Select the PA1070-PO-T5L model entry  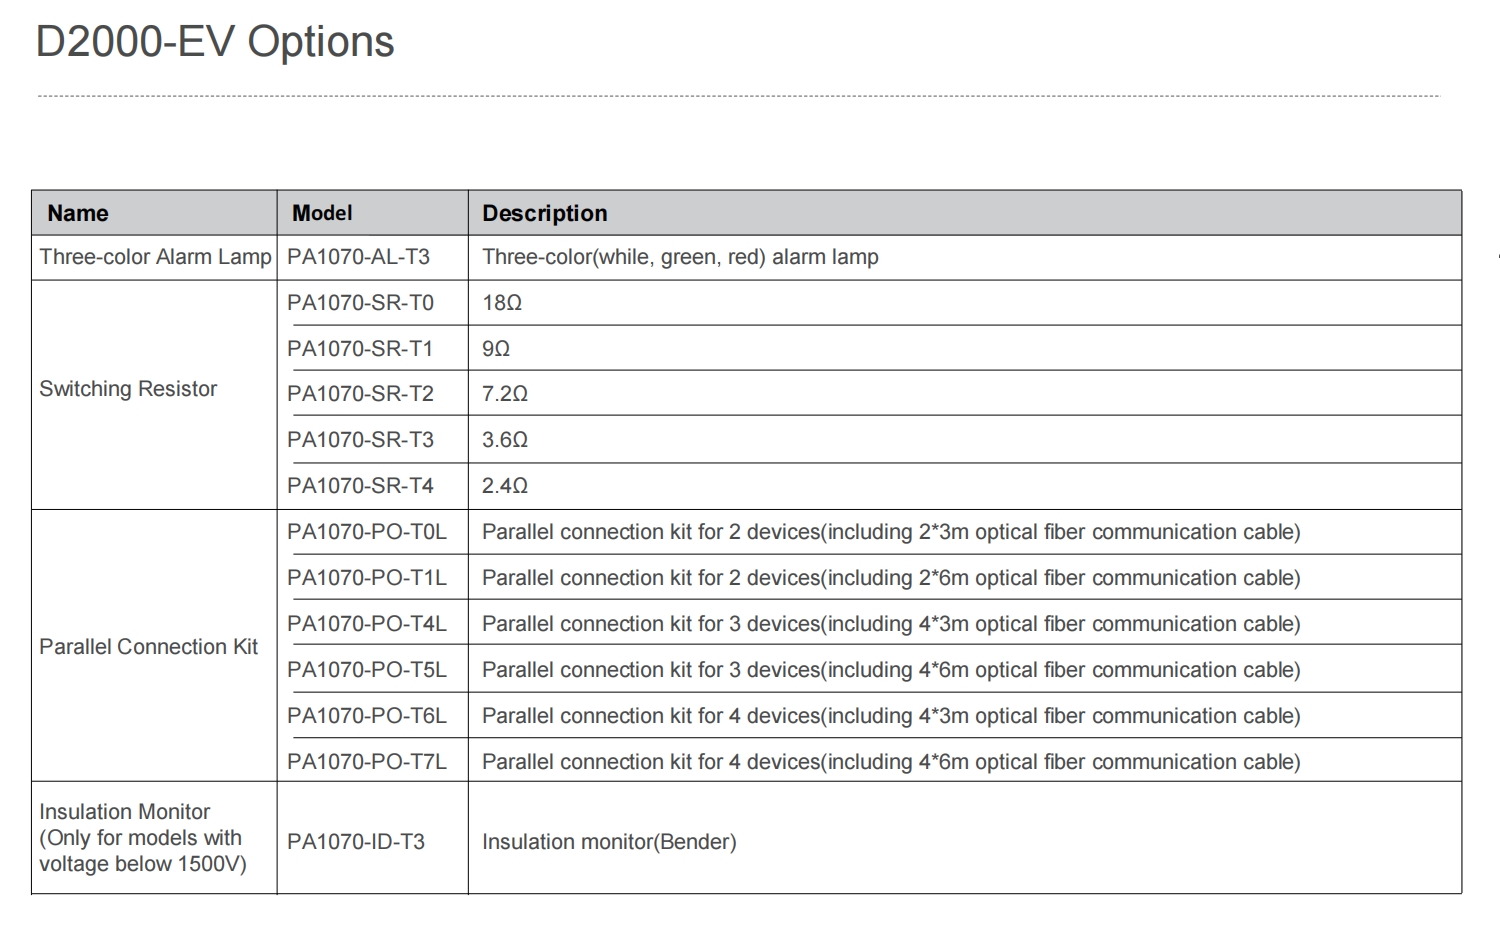(x=367, y=670)
